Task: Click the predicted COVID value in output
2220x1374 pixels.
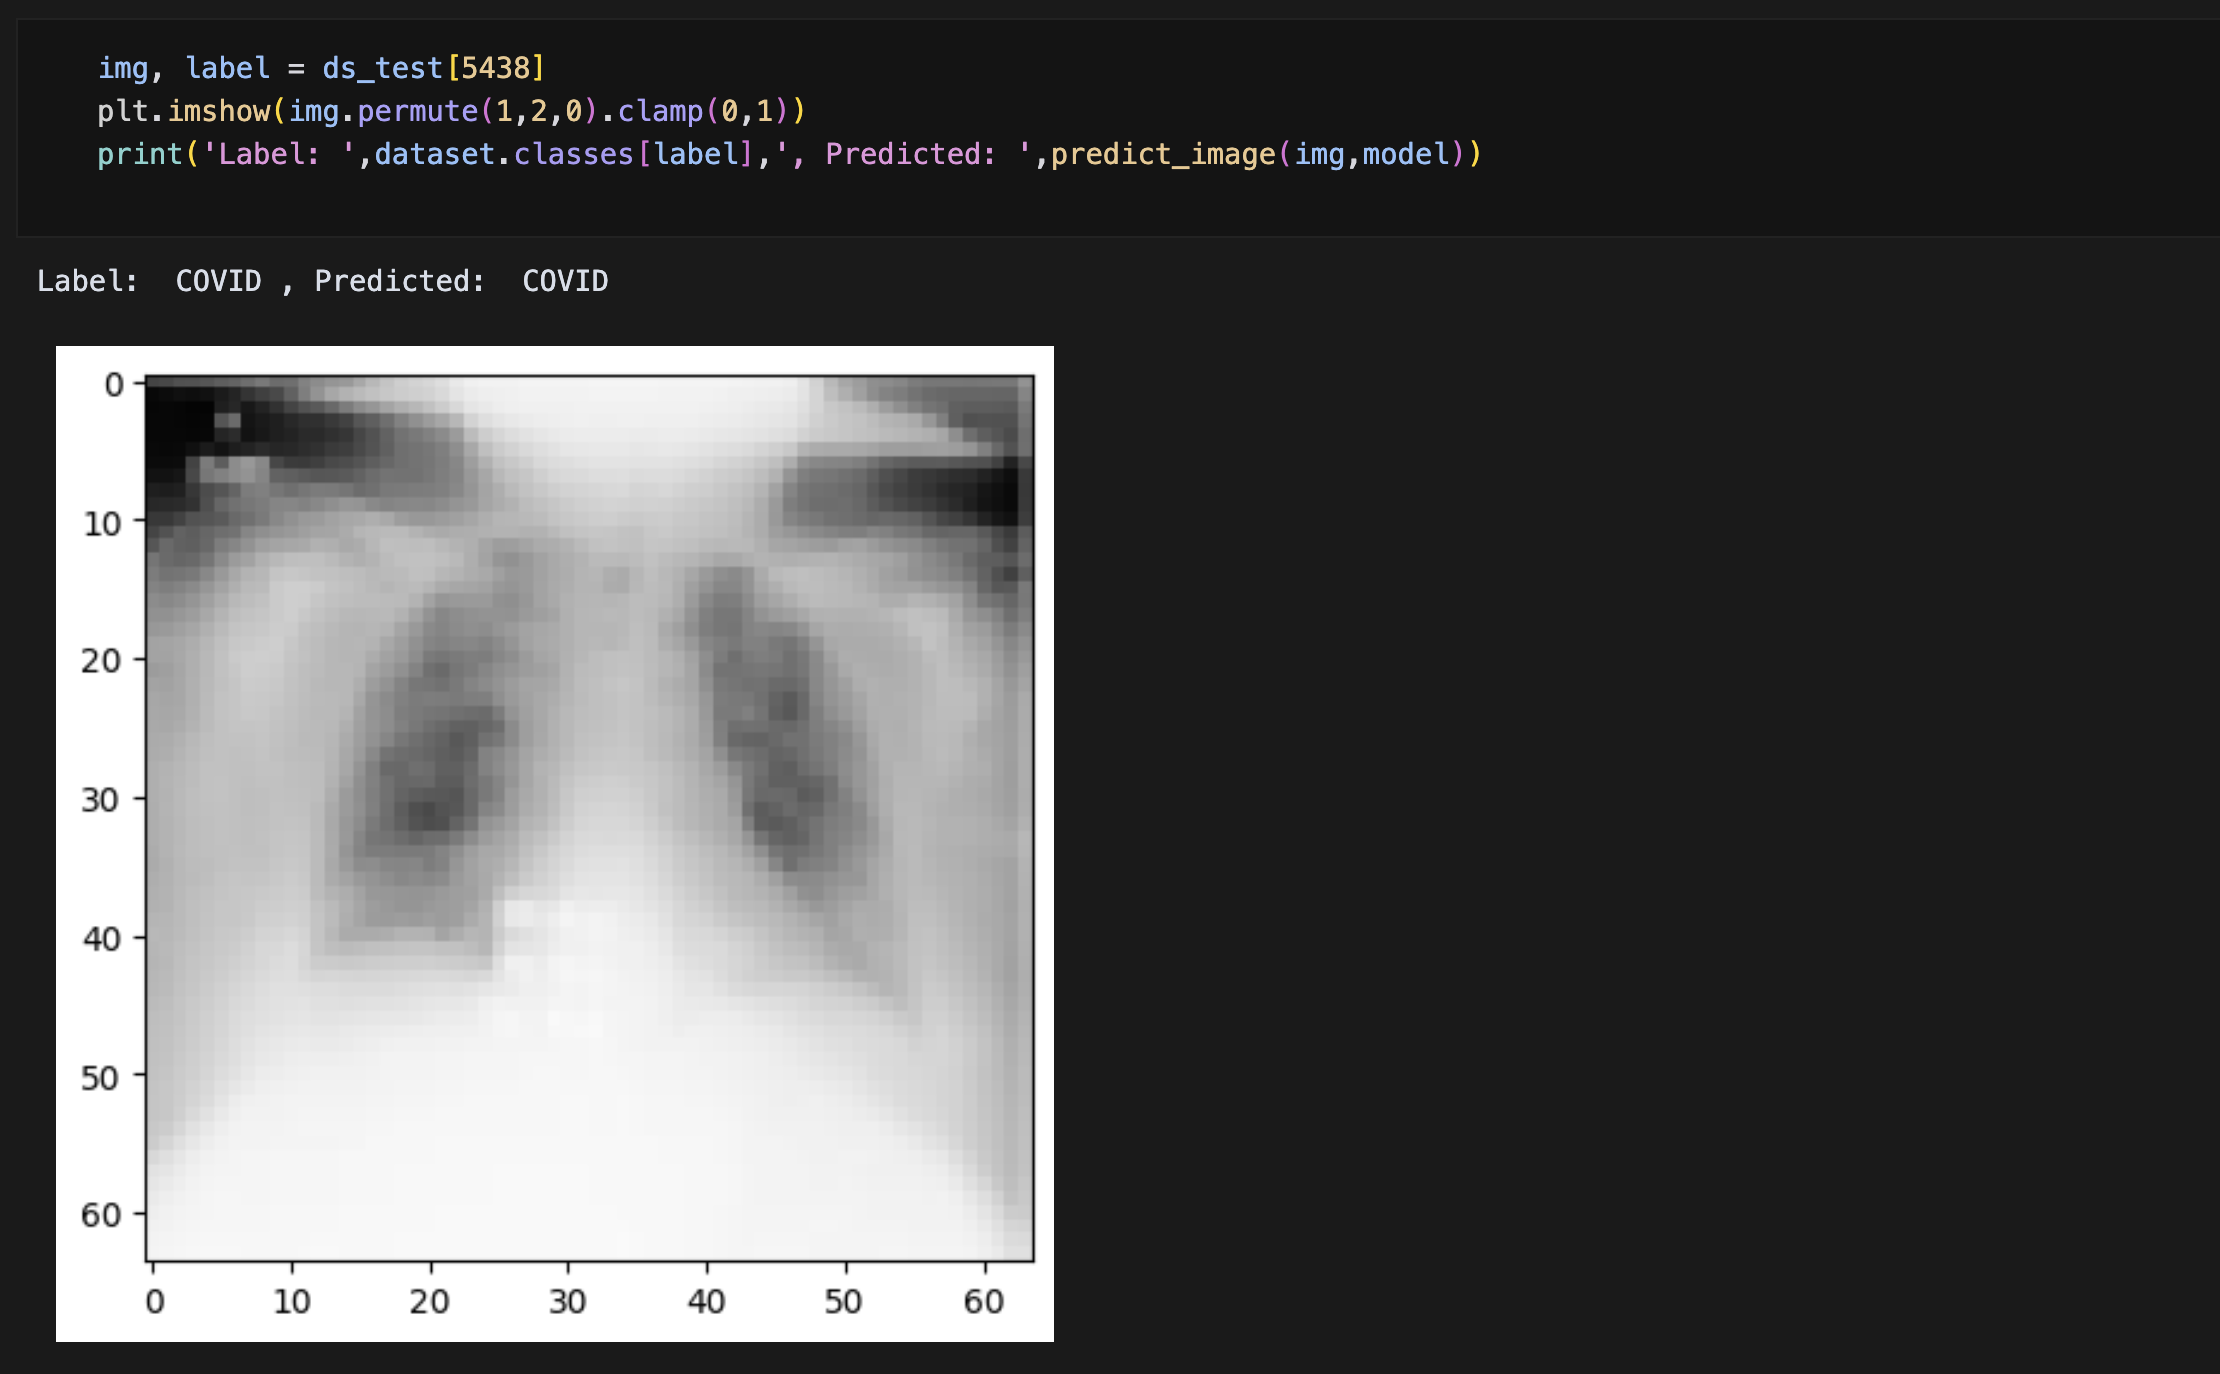Action: (565, 281)
